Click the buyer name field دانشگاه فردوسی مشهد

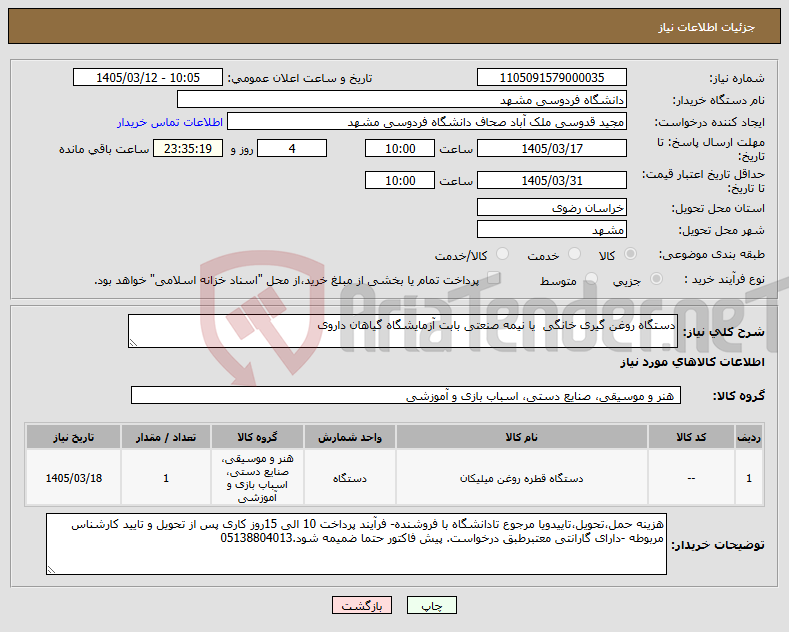tap(402, 100)
